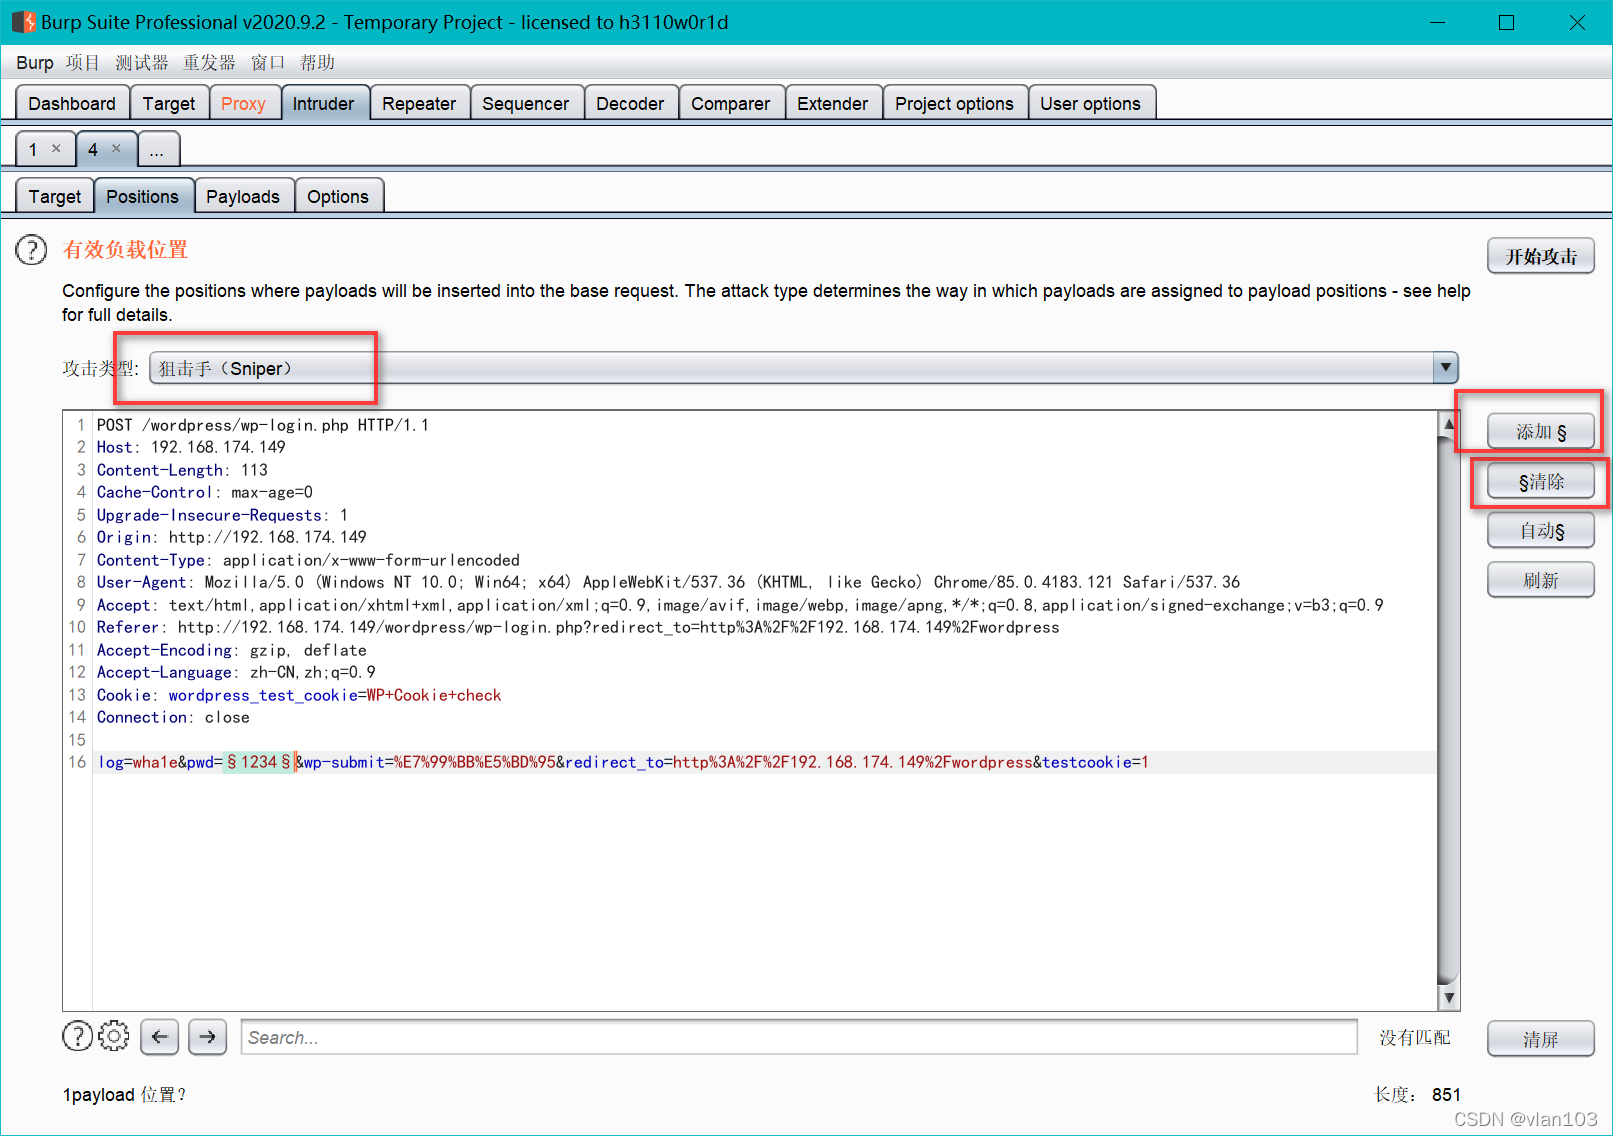Open the help icon beside 有效负载位置
This screenshot has width=1613, height=1136.
(31, 250)
